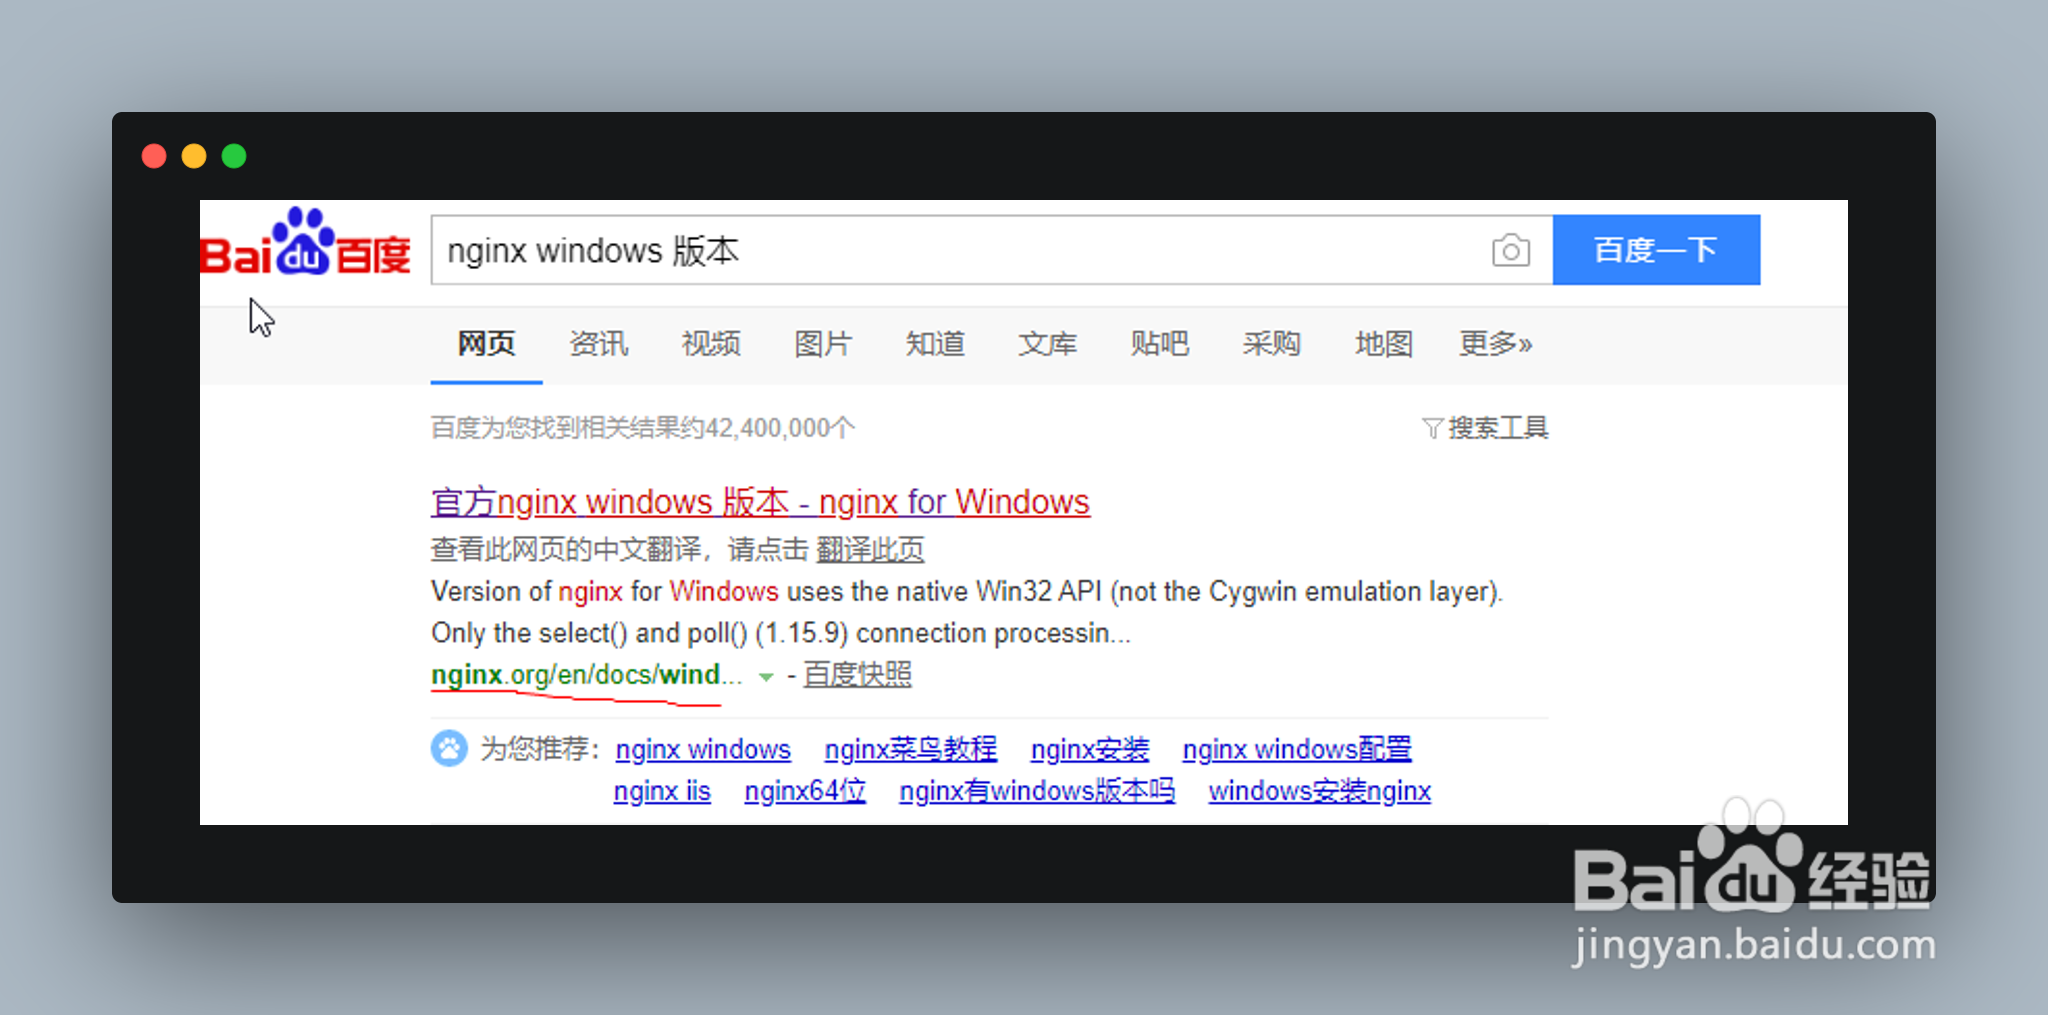Open result 官方nginx windows 版本 - nginx for Windows

click(x=760, y=502)
